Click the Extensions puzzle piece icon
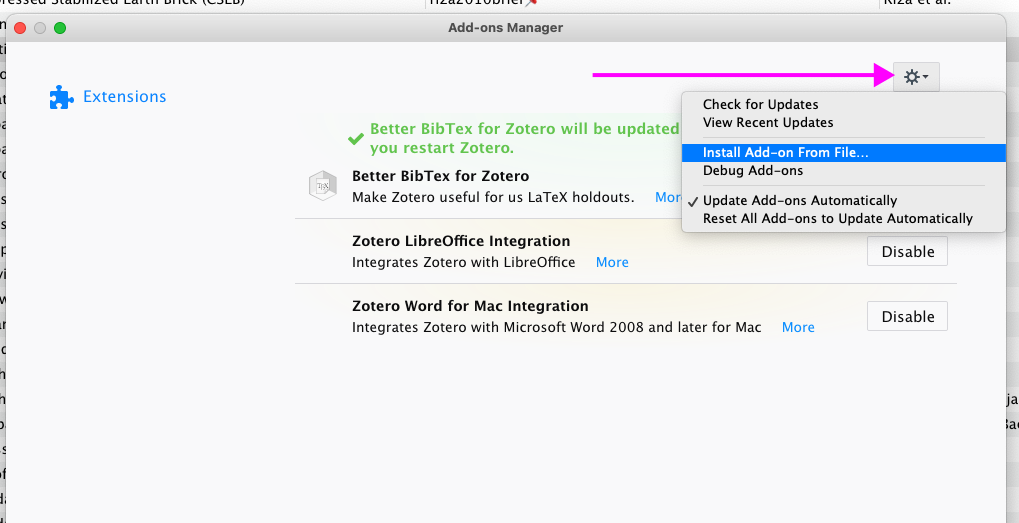Viewport: 1019px width, 523px height. 61,97
